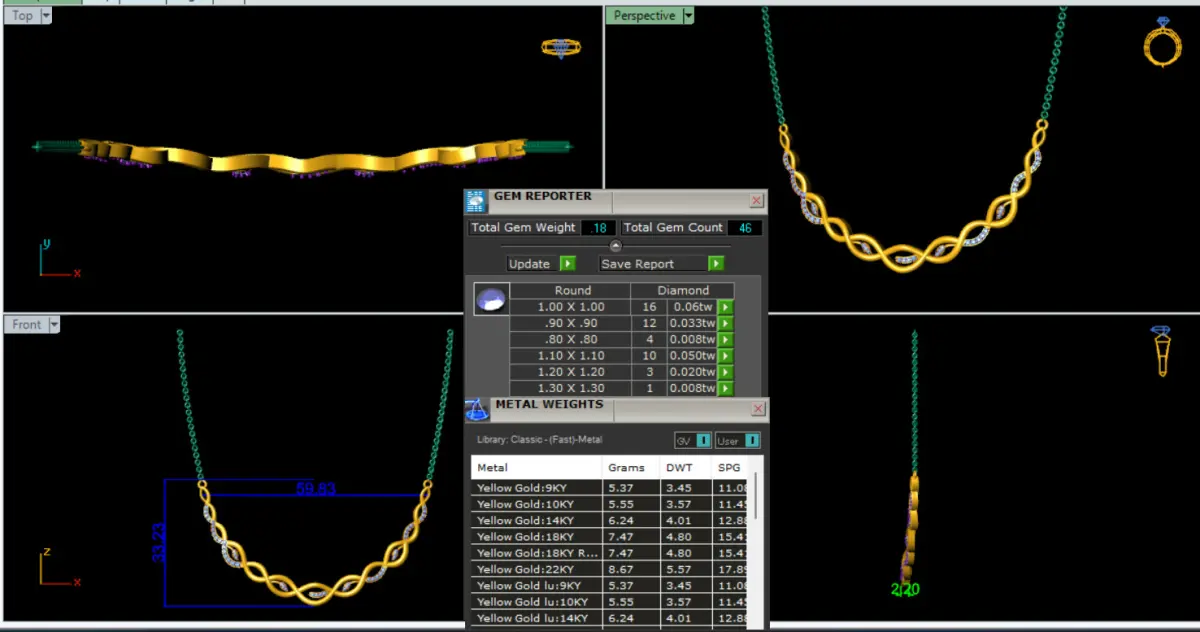This screenshot has height=632, width=1200.
Task: Select the Yellow Gold:14KY row
Action: click(610, 520)
